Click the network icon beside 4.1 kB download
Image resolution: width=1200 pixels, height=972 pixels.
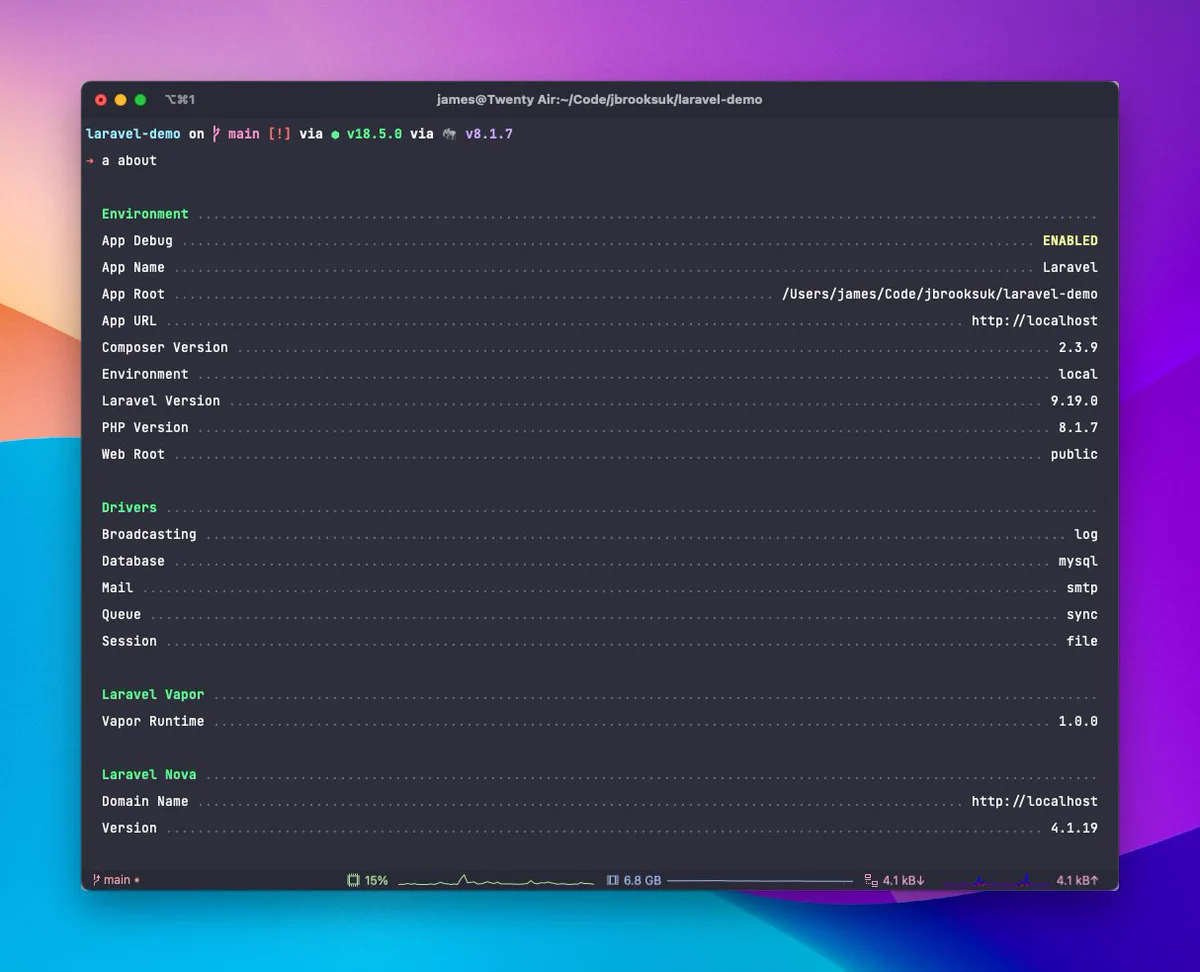(871, 880)
